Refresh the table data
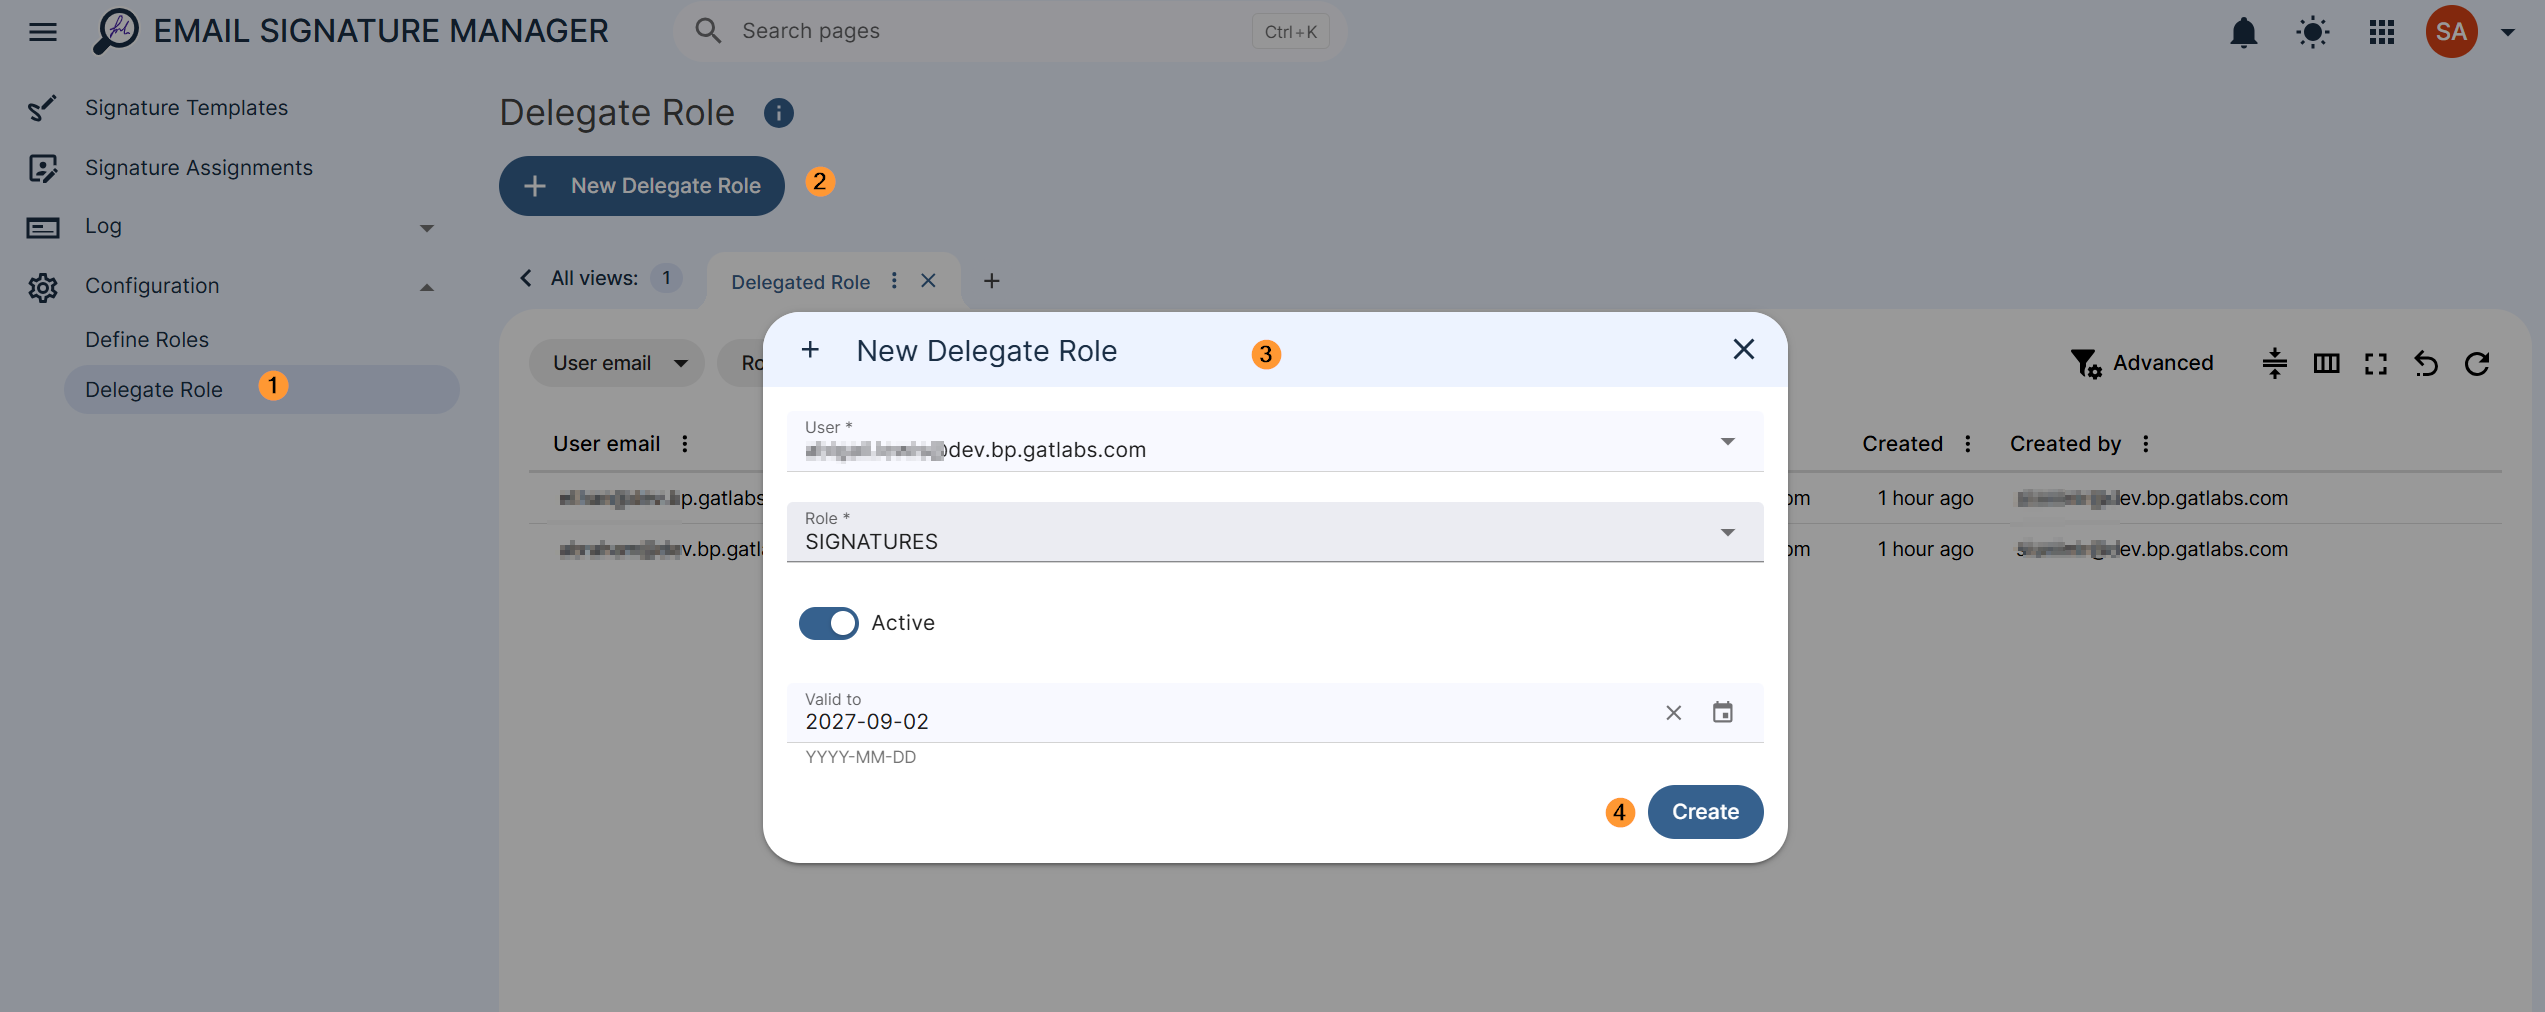This screenshot has height=1012, width=2545. click(x=2477, y=363)
